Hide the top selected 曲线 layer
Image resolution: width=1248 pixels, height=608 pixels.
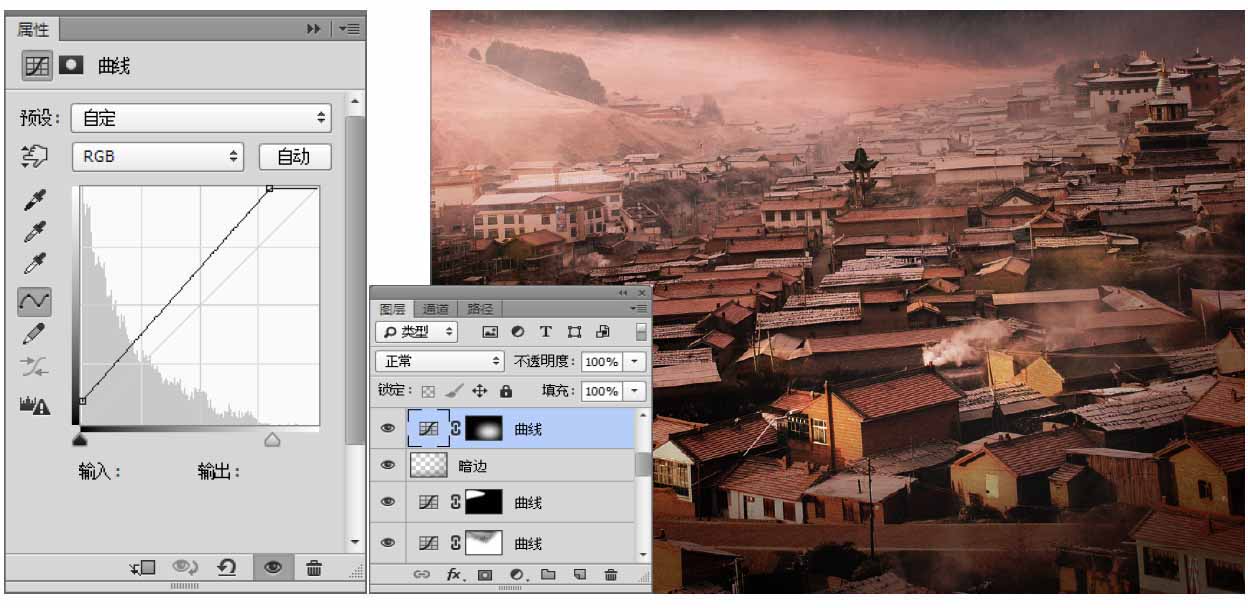point(388,428)
